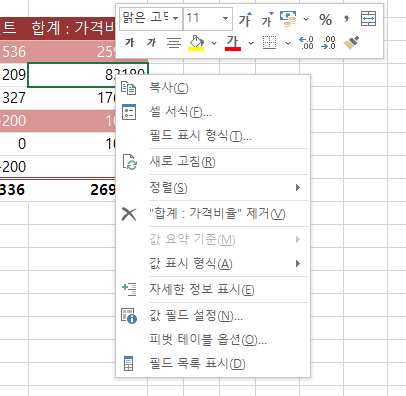The image size is (406, 396).
Task: Select the cell showing 209
Action: tap(14, 75)
